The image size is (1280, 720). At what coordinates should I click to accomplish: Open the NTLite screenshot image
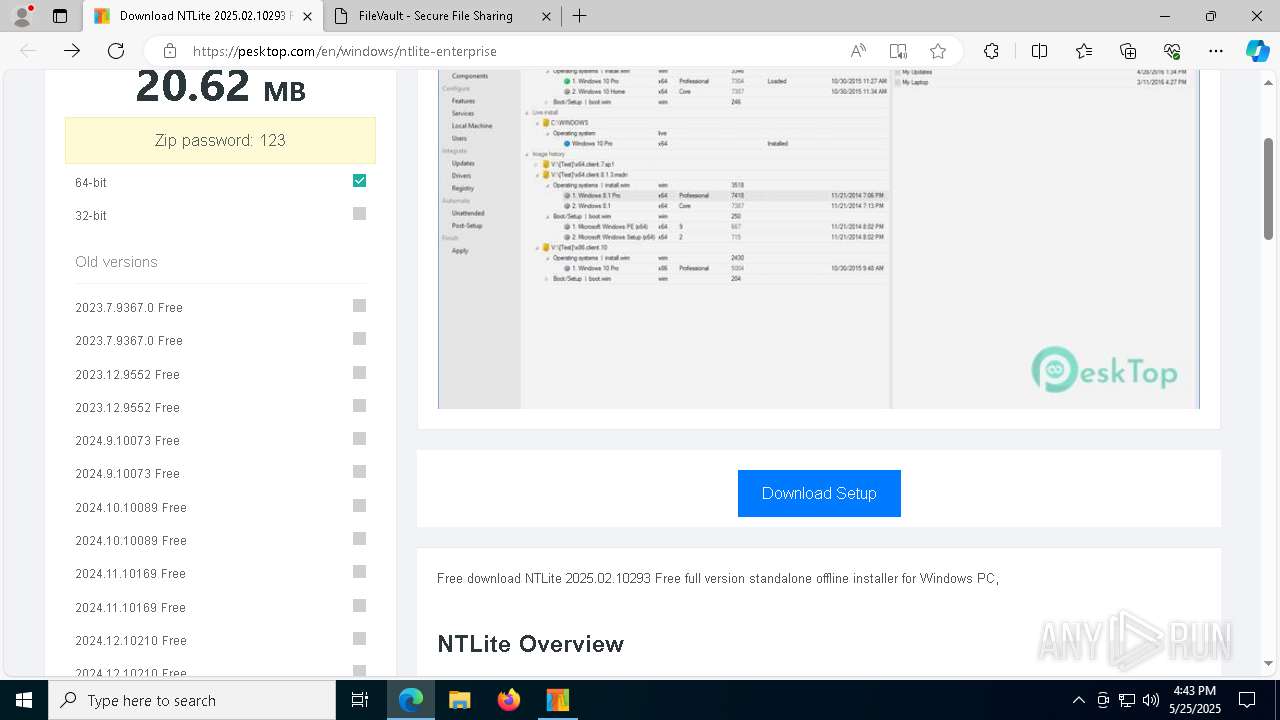pyautogui.click(x=819, y=239)
